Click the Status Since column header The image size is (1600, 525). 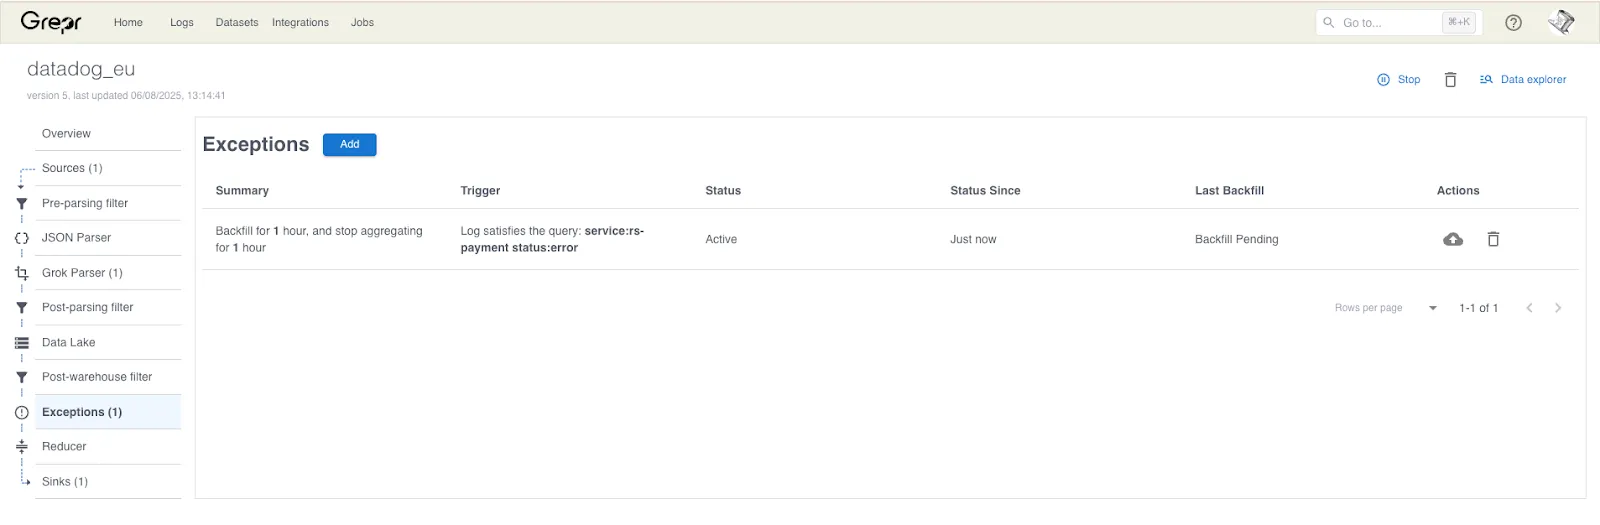985,191
